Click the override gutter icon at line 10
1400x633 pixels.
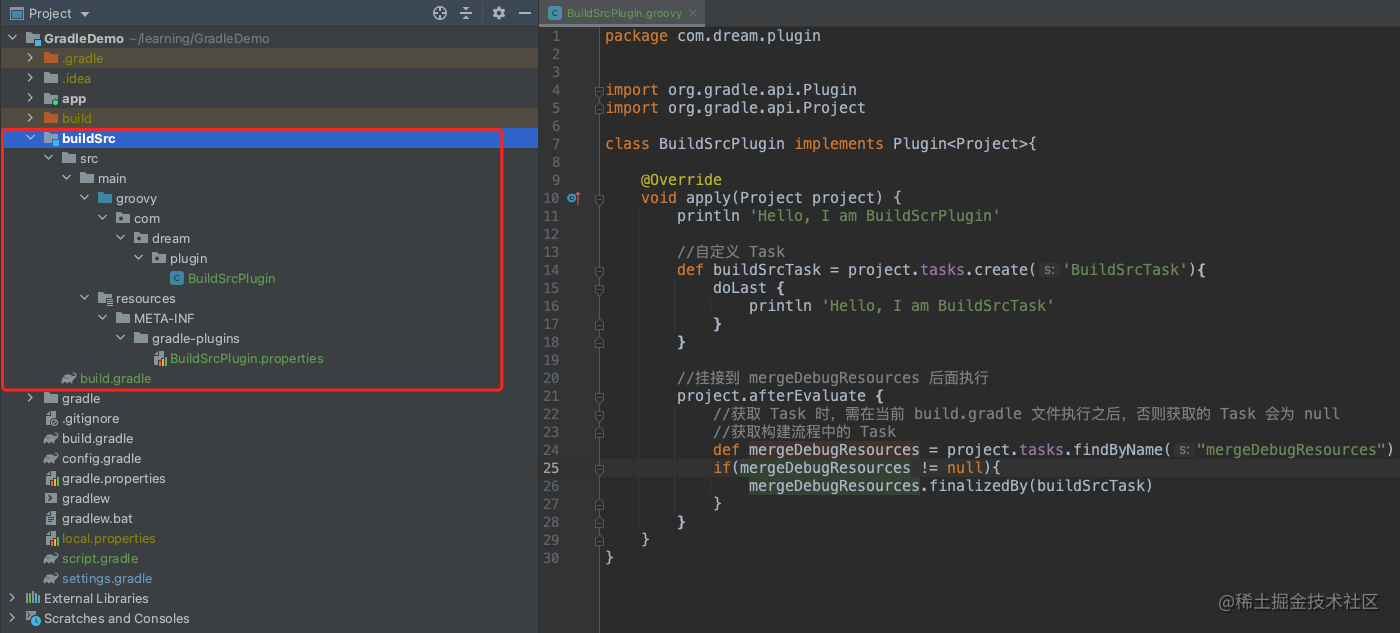573,198
